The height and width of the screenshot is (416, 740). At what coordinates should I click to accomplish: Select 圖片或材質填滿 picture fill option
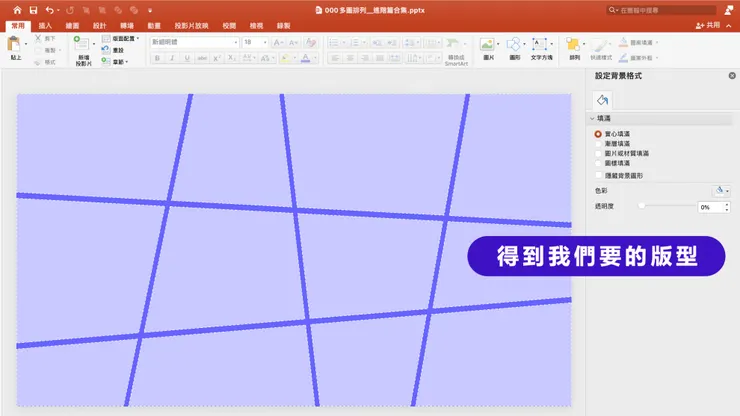pyautogui.click(x=598, y=153)
